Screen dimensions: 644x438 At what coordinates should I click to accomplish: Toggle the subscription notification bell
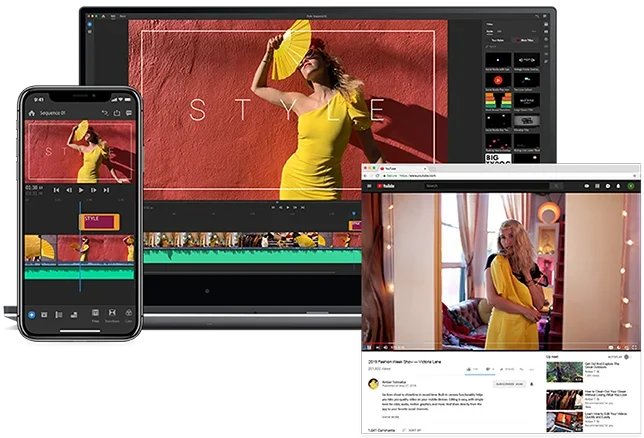click(531, 384)
